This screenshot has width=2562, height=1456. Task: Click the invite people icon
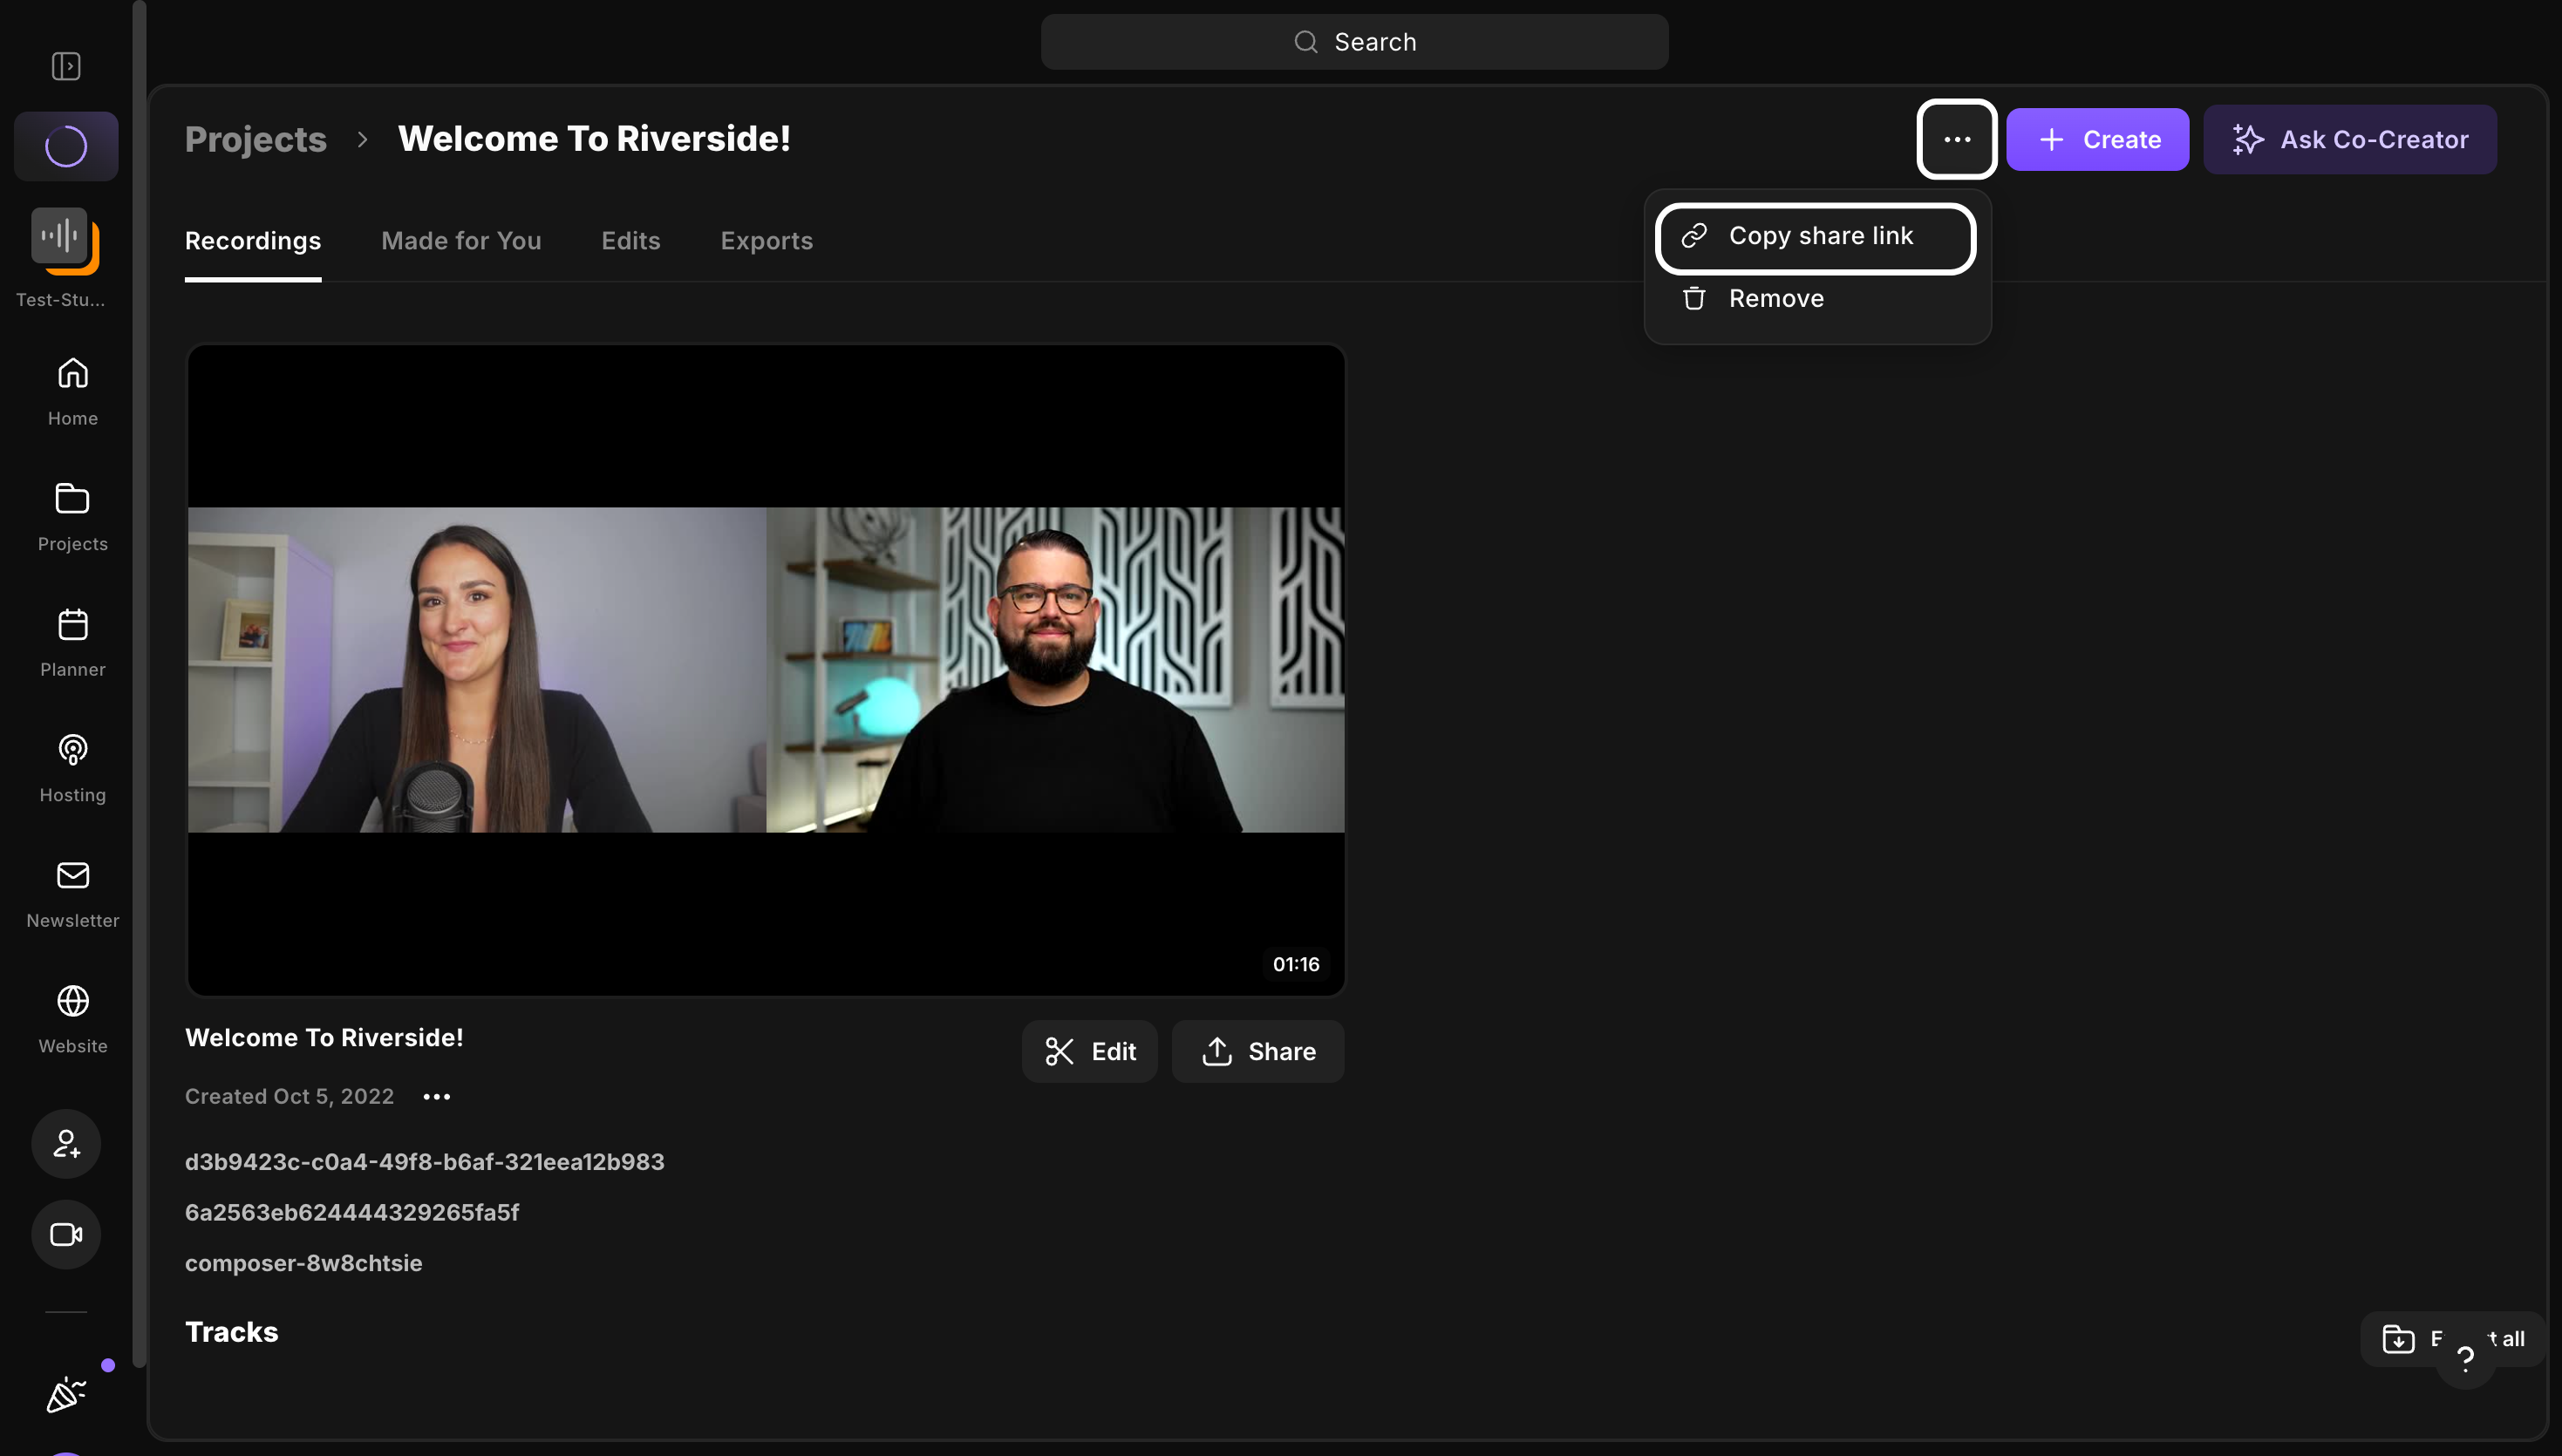(66, 1143)
